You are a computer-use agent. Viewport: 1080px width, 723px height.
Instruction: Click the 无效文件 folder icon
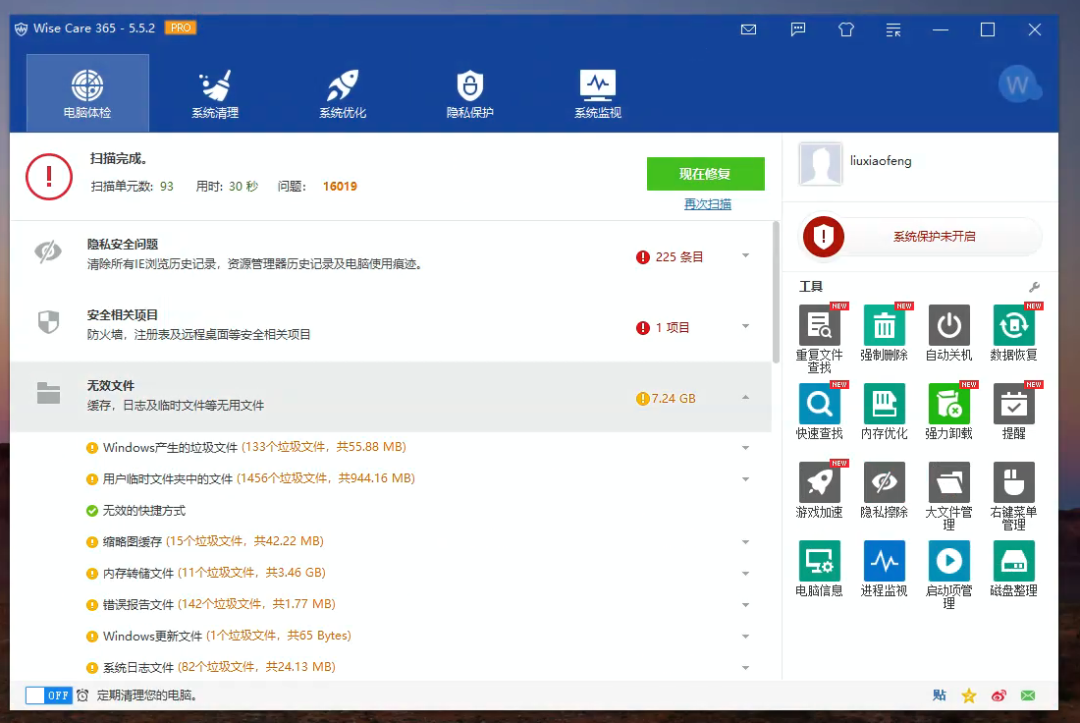click(x=48, y=393)
